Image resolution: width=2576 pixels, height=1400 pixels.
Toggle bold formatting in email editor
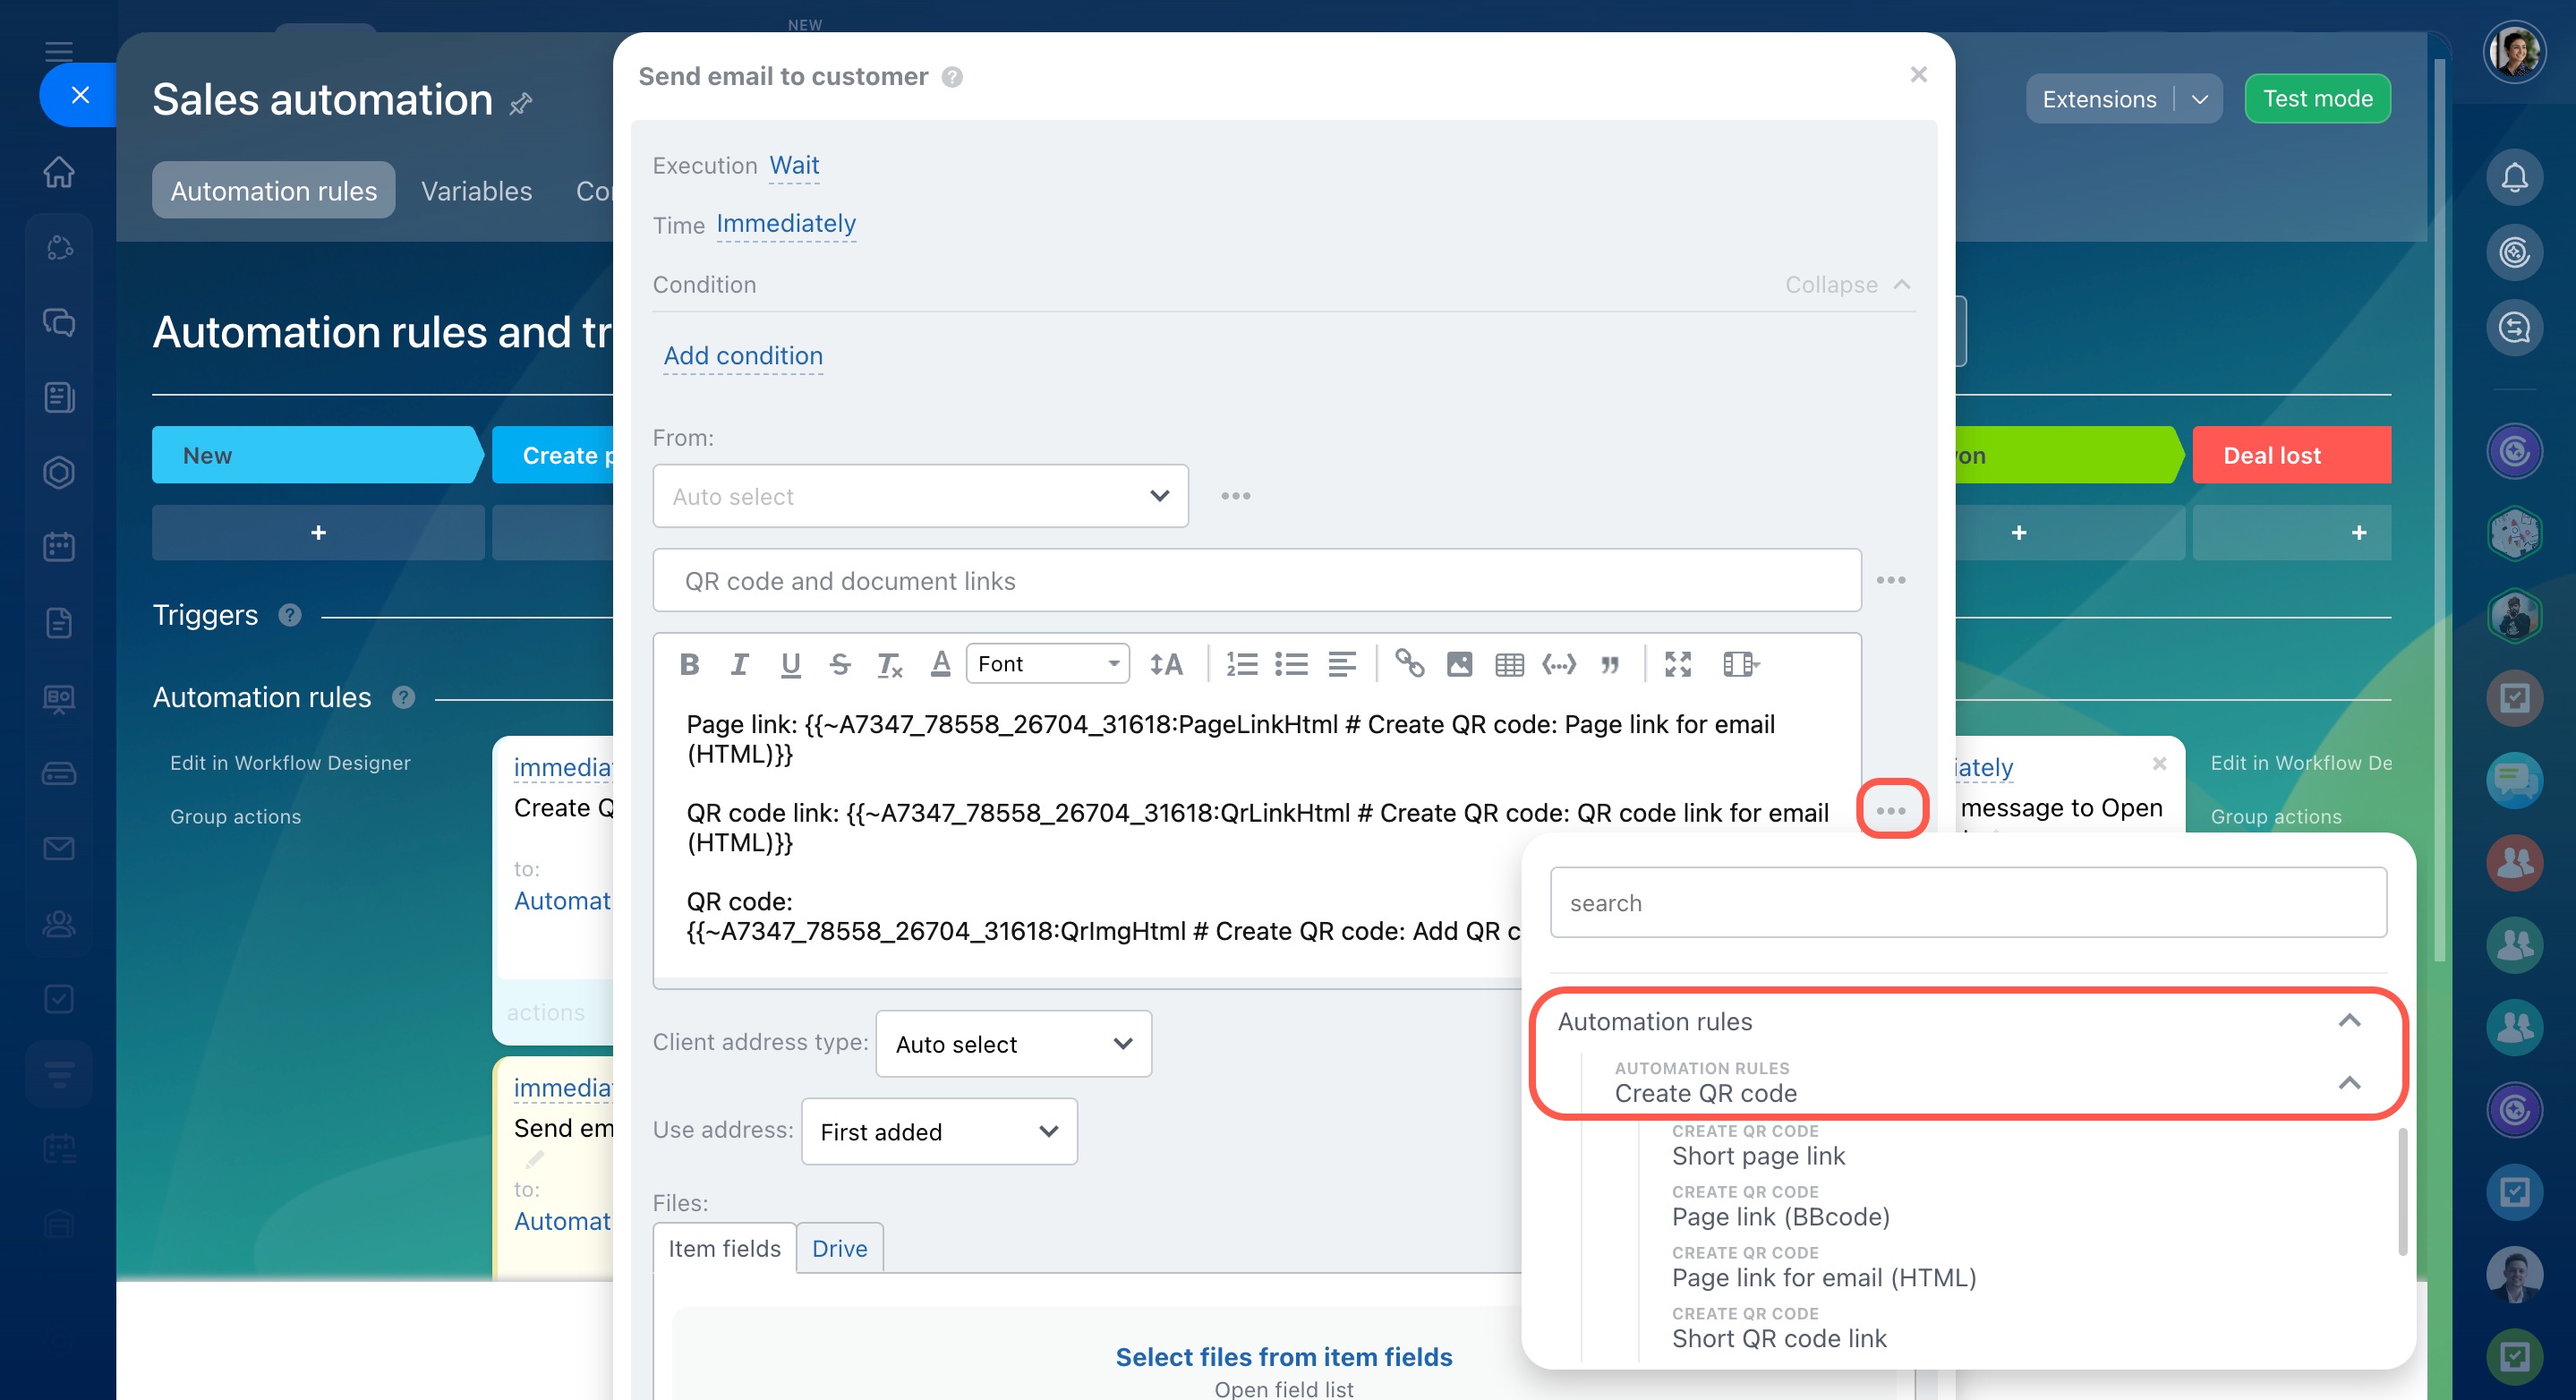(689, 664)
